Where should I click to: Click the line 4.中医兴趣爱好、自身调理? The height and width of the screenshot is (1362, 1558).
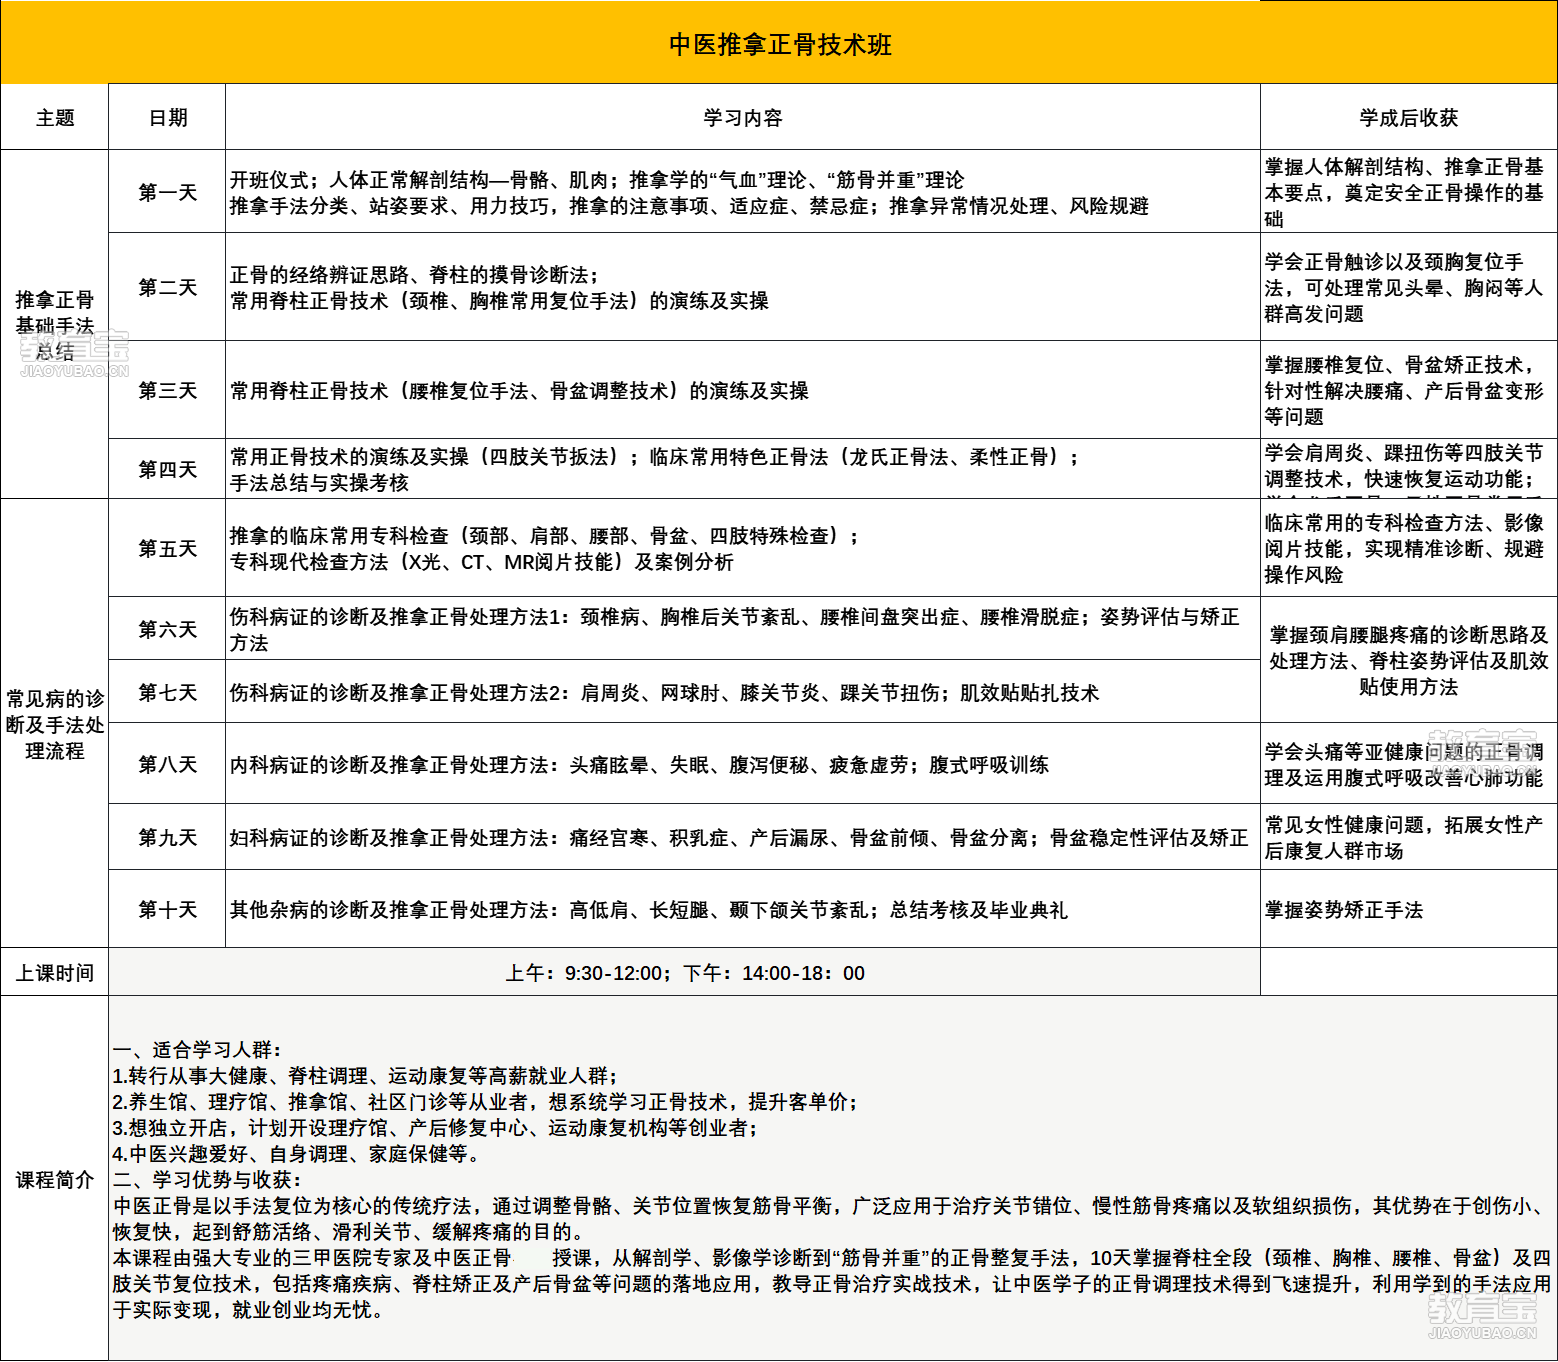297,1154
